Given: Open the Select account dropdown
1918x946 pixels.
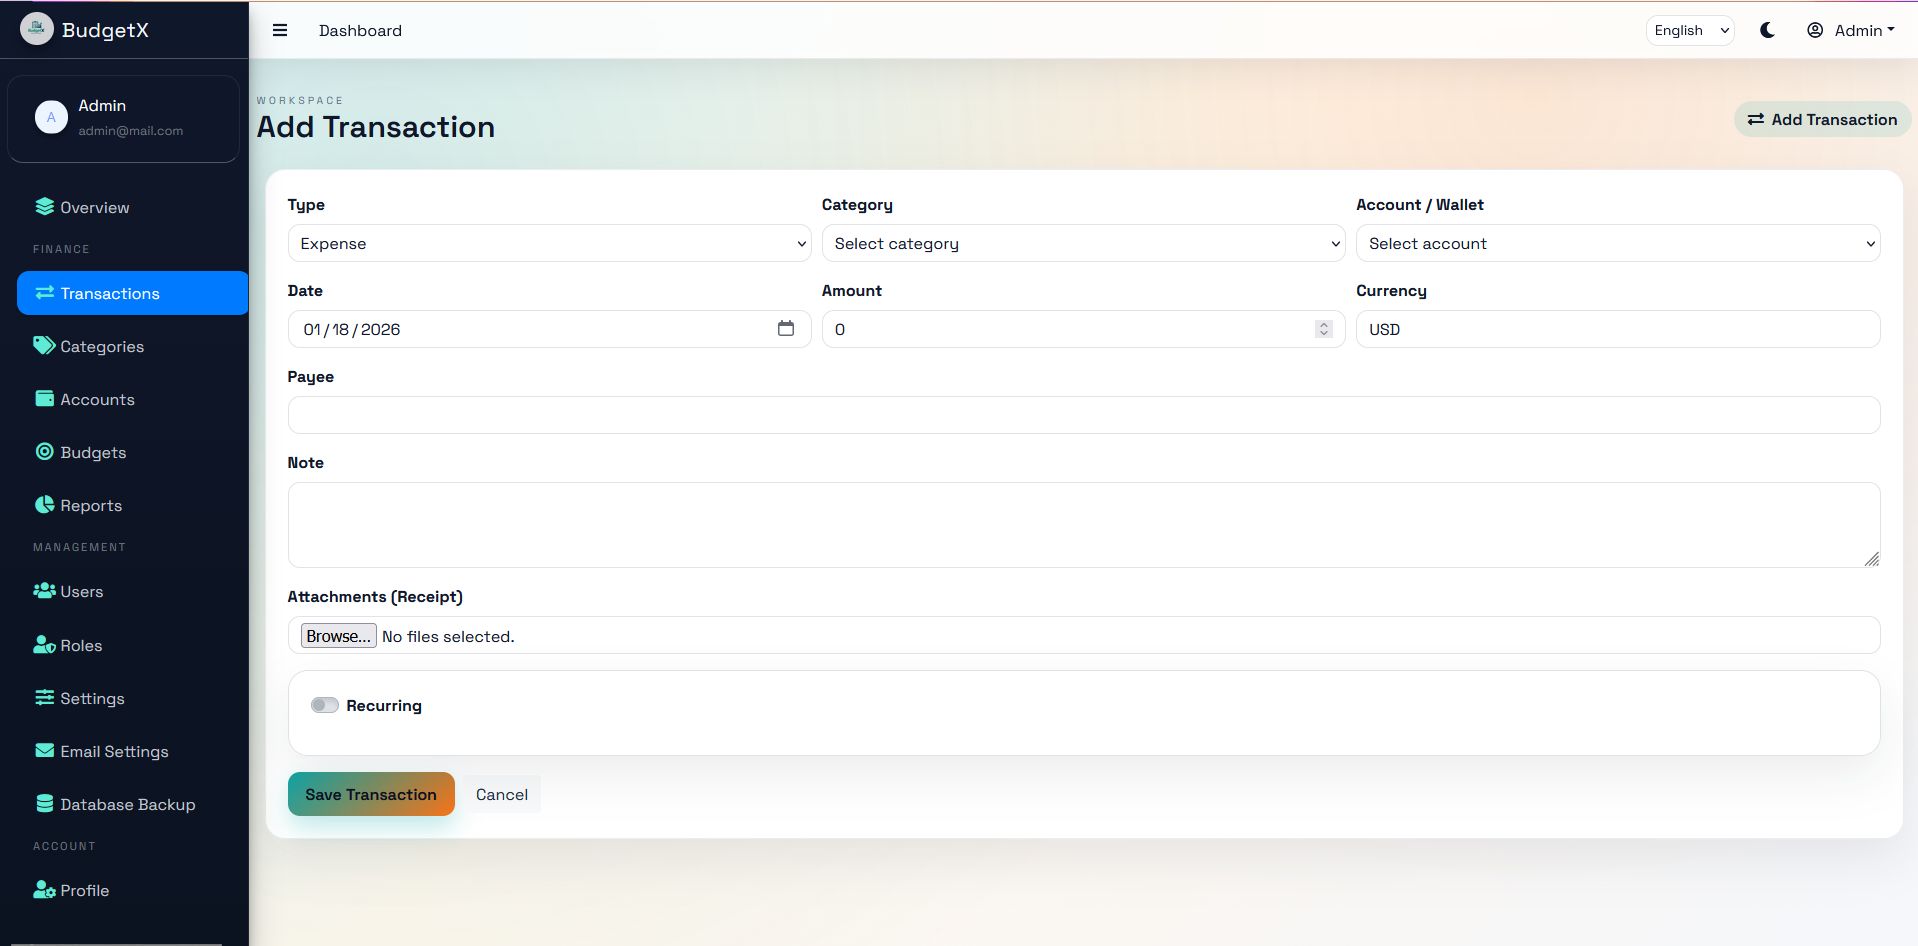Looking at the screenshot, I should (1618, 243).
